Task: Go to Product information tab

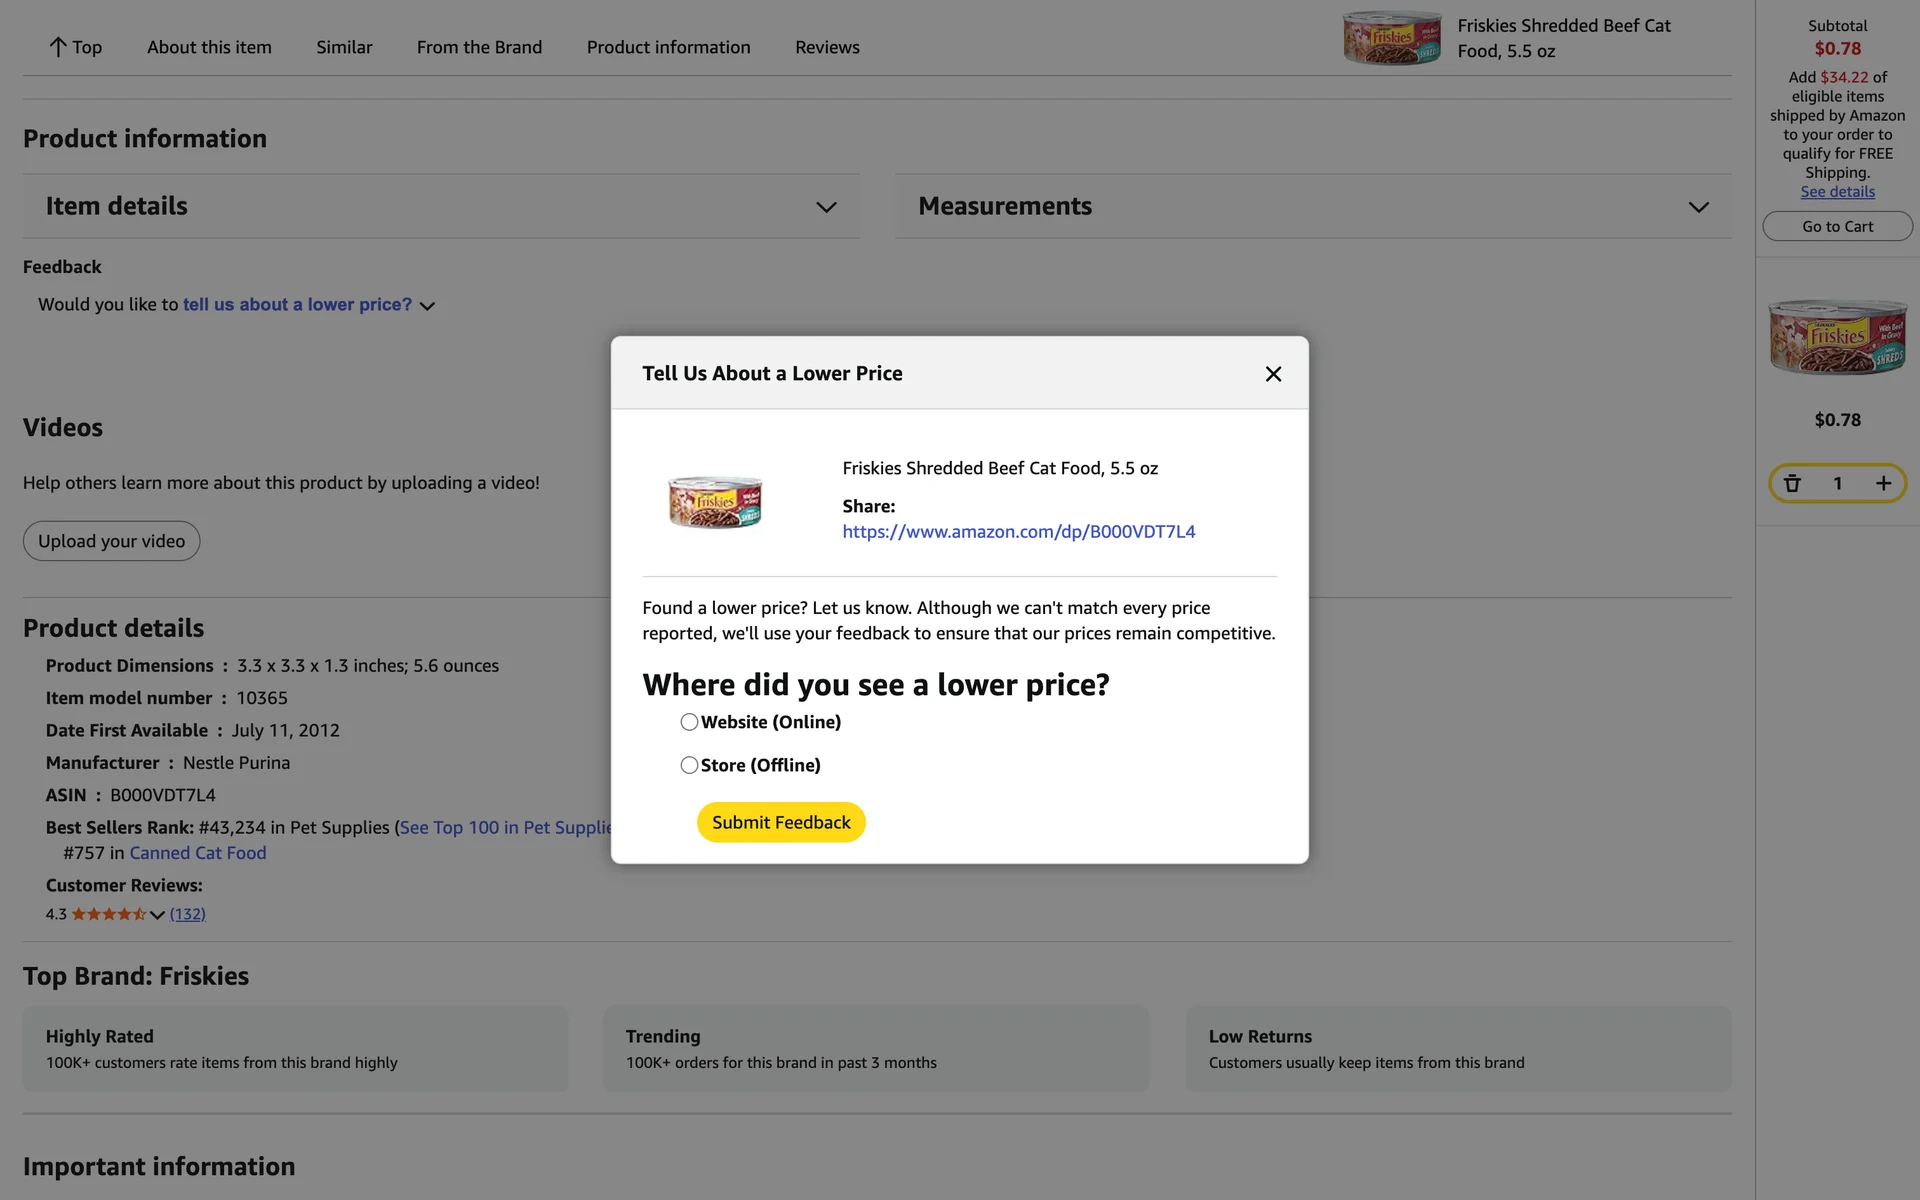Action: click(668, 47)
